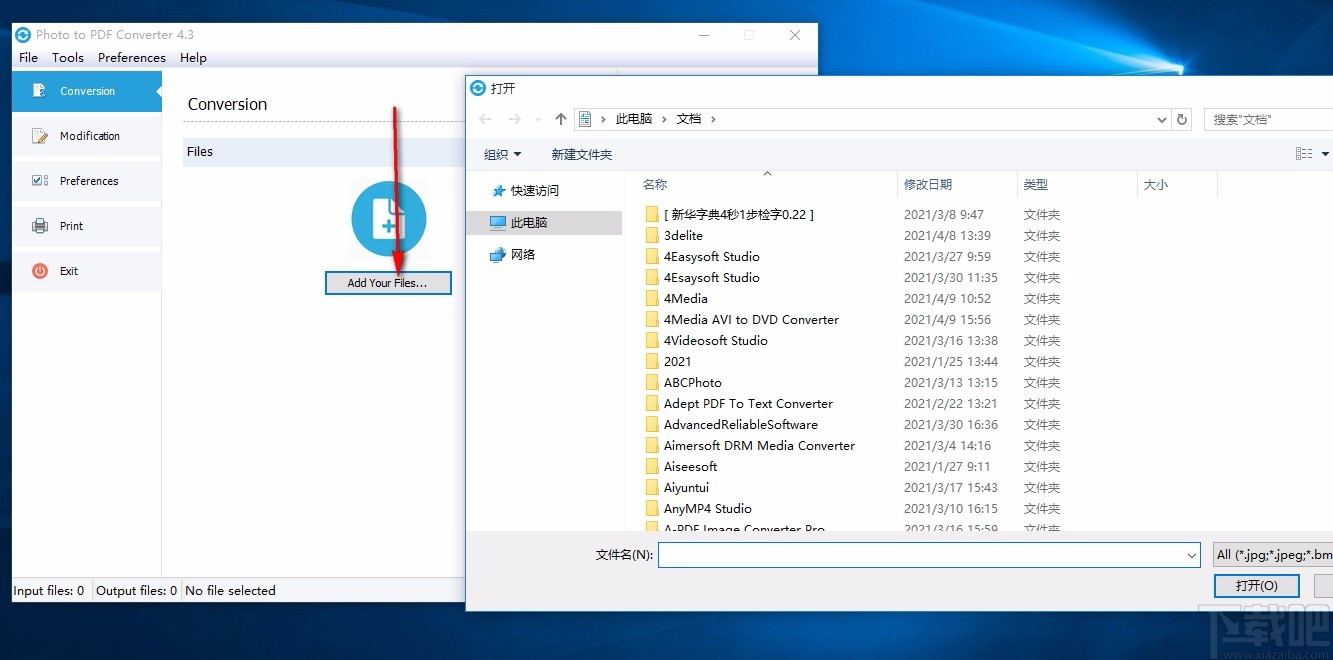Screen dimensions: 1333x660
Task: Open the Tools menu
Action: pos(67,57)
